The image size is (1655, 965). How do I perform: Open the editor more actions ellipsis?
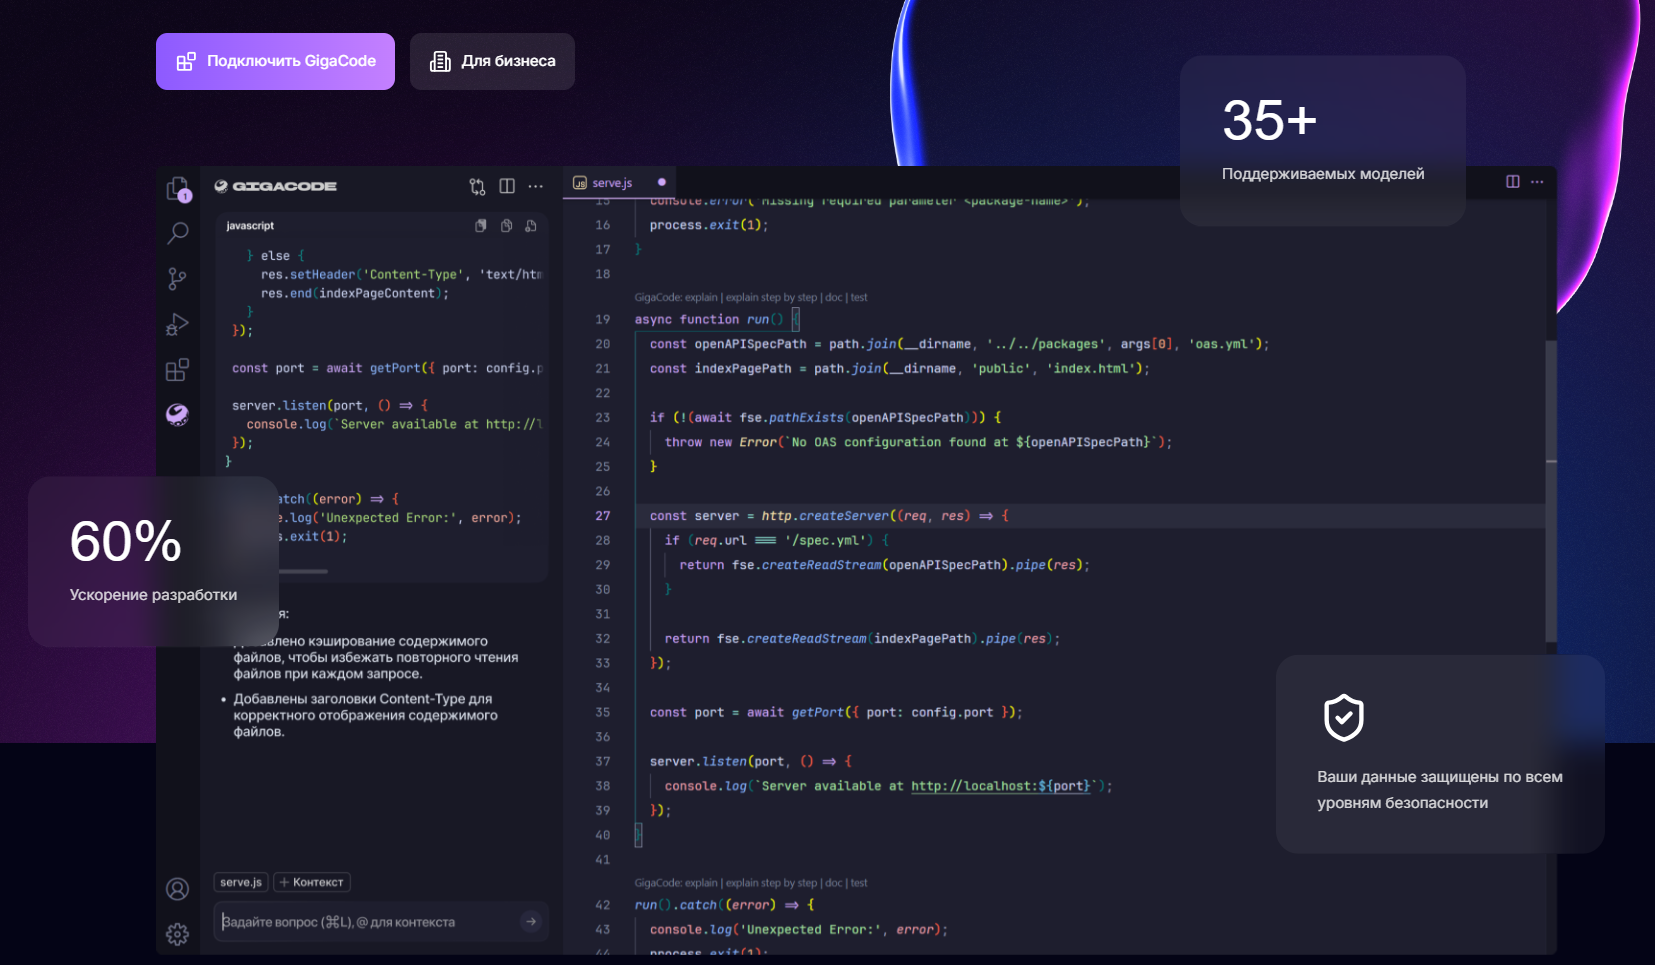pyautogui.click(x=1537, y=182)
